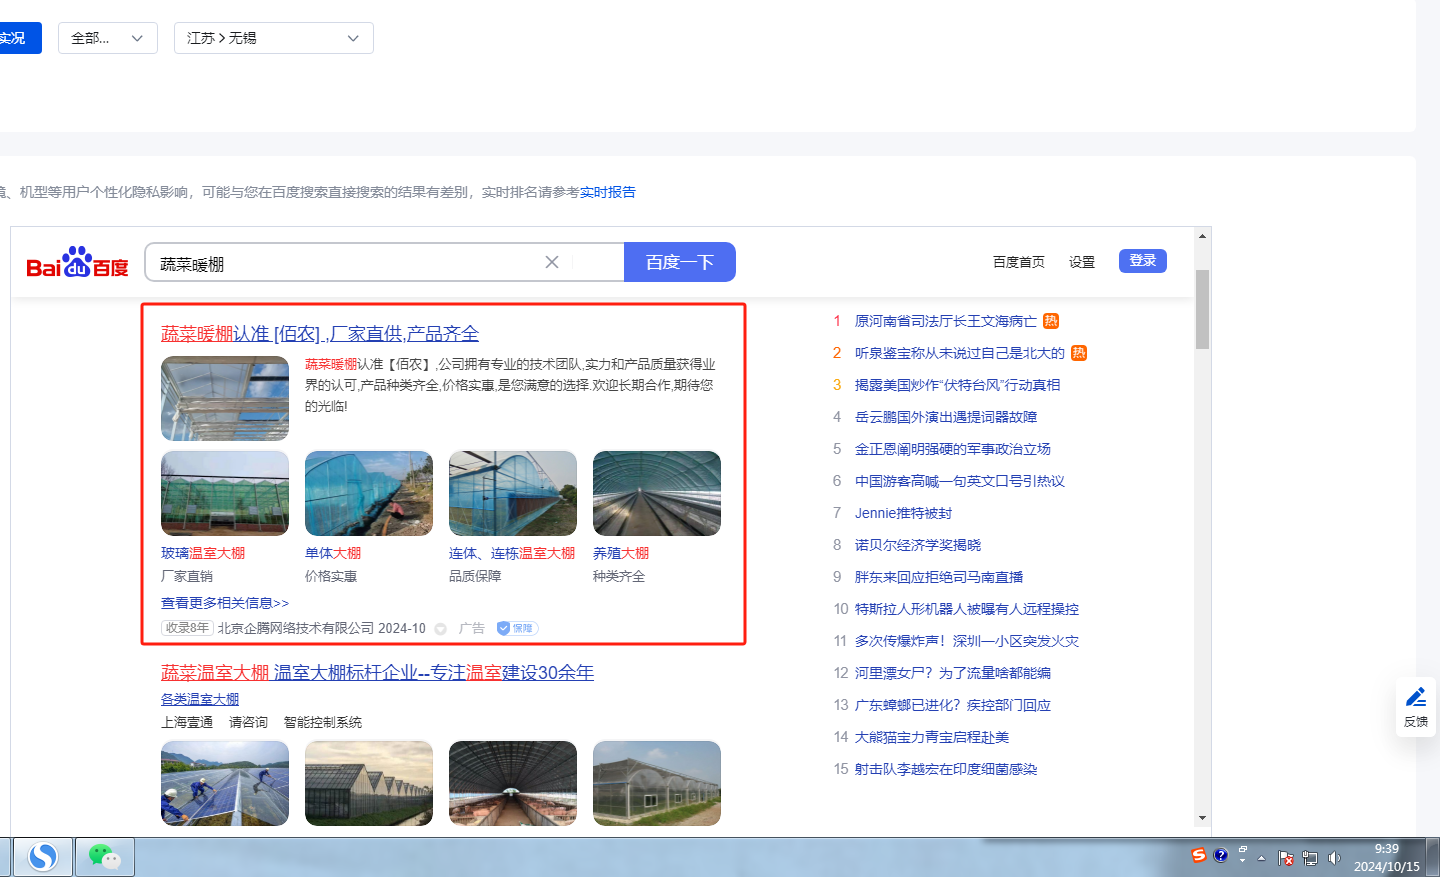Click 查看更多相关信息>> link

pos(225,603)
